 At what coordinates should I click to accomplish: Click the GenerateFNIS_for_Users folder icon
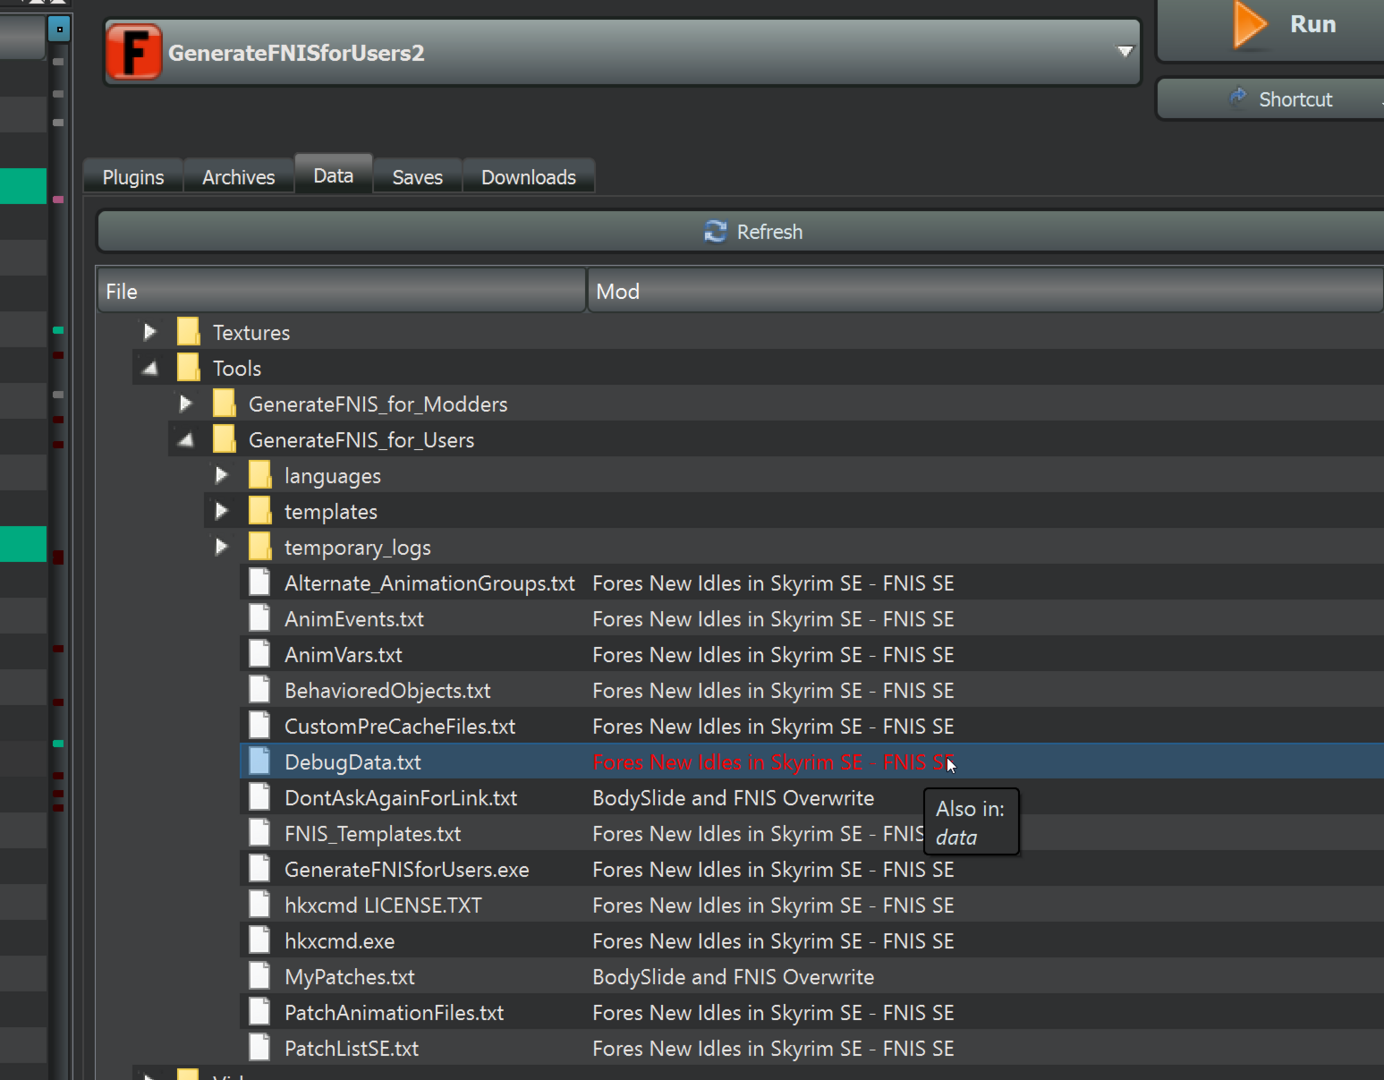(224, 439)
